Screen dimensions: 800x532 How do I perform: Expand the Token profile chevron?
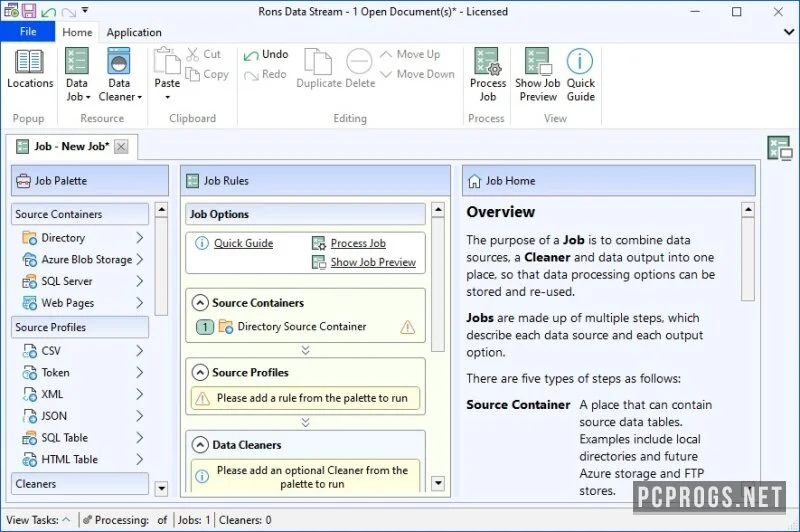[140, 373]
